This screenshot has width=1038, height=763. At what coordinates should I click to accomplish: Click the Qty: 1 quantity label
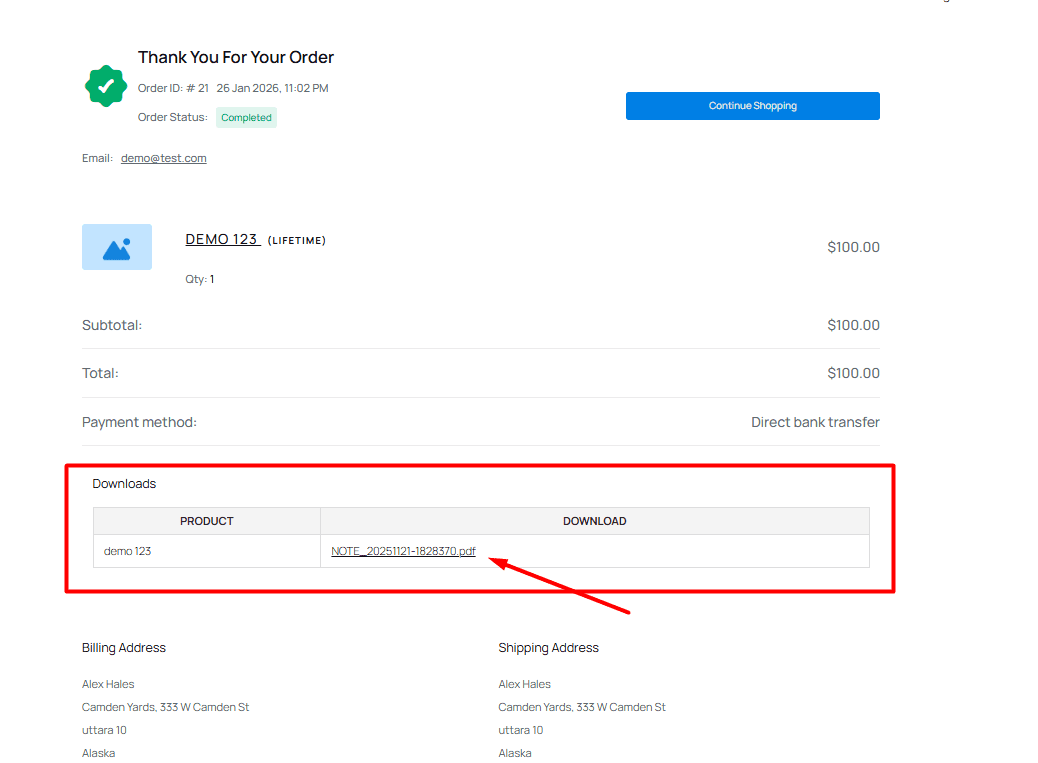coord(200,278)
